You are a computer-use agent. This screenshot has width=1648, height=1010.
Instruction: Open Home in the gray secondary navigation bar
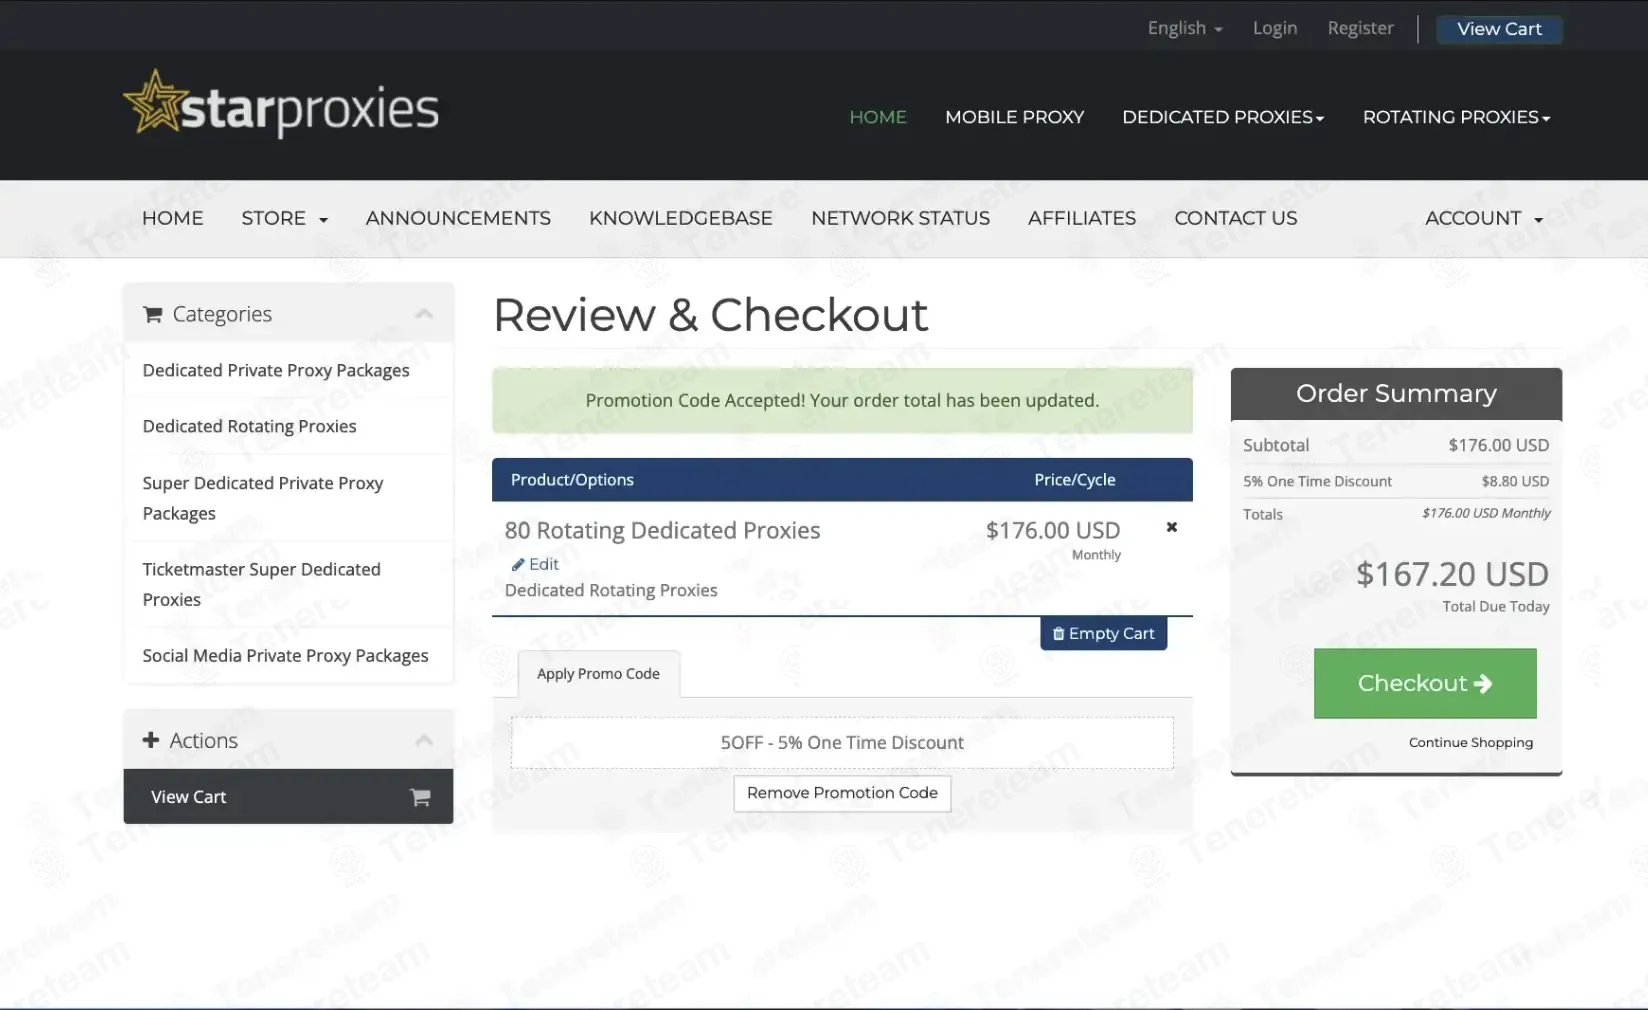point(173,218)
